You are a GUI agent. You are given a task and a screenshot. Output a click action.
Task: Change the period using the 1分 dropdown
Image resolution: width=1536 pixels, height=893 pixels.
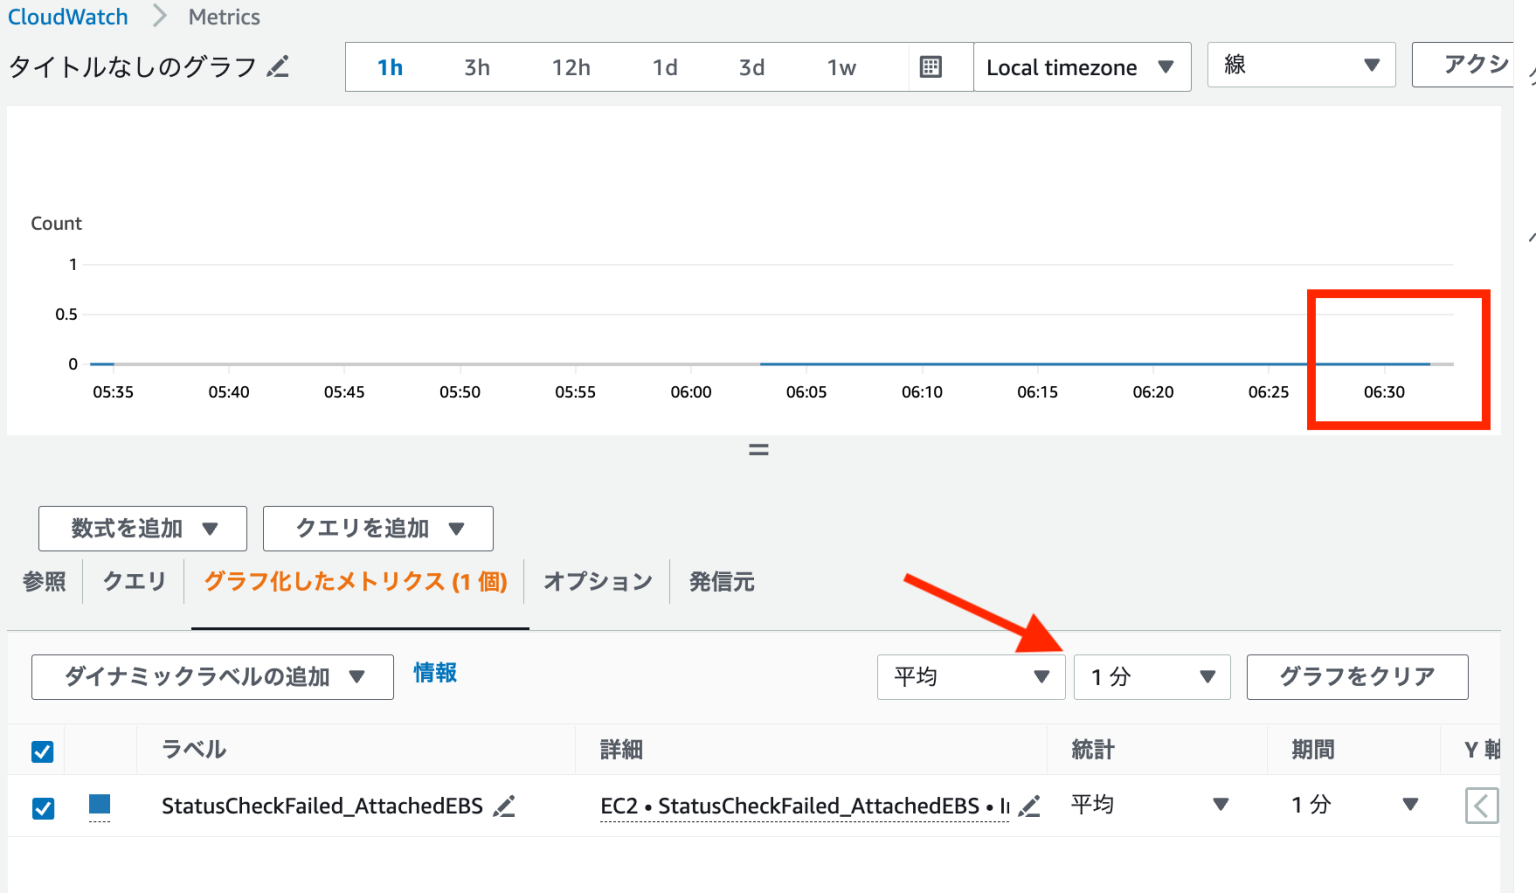click(1151, 676)
